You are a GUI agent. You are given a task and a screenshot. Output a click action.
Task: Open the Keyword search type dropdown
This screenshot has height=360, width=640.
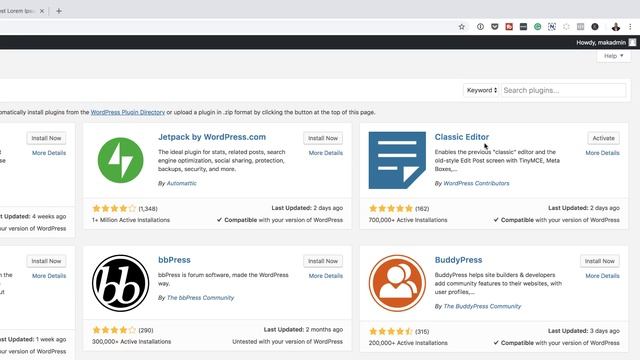pos(481,90)
